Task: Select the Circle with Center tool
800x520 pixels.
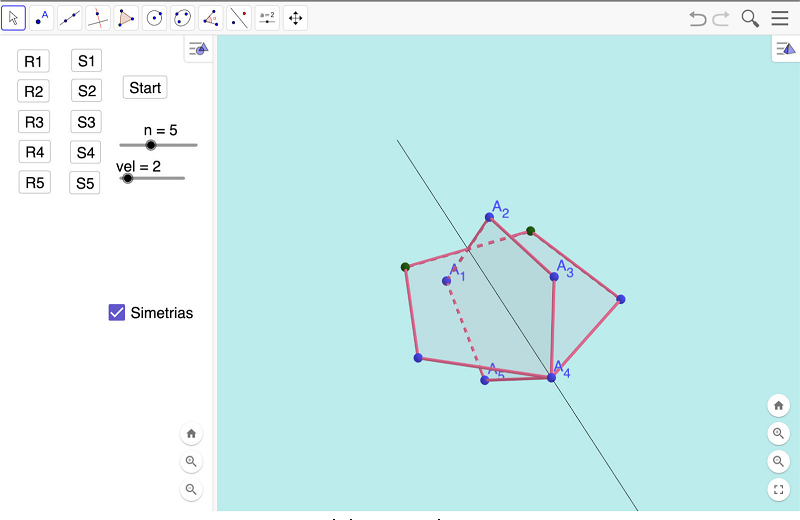Action: pos(154,18)
